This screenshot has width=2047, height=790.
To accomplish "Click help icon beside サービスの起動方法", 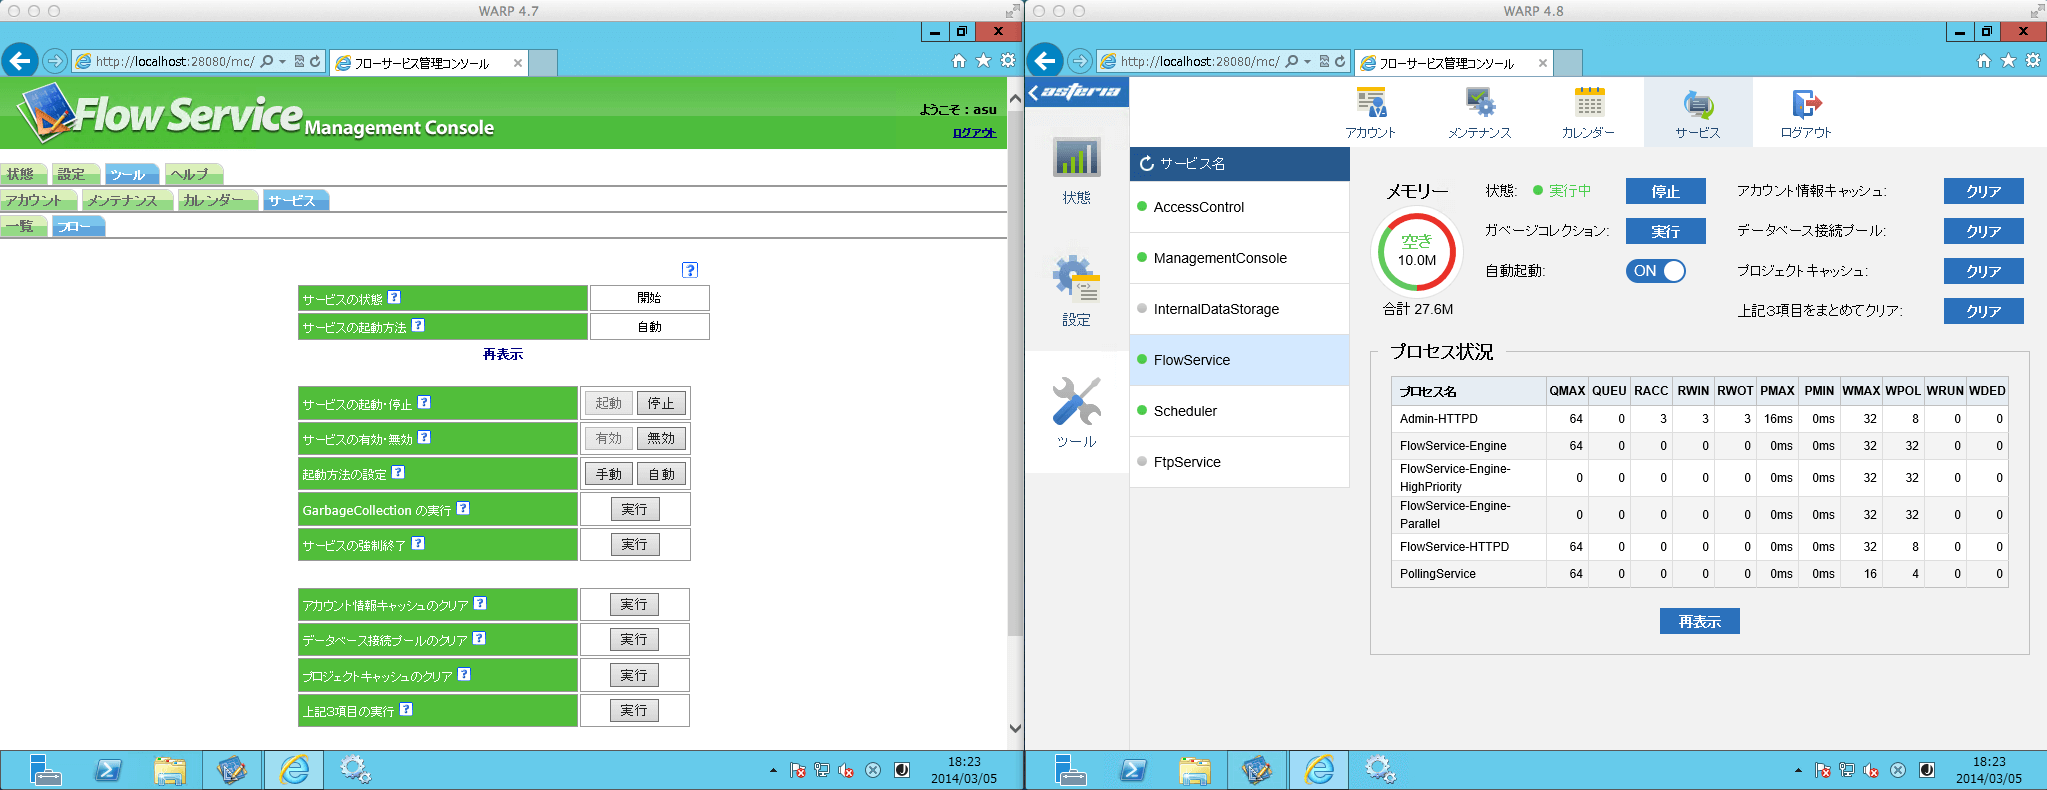I will (418, 325).
